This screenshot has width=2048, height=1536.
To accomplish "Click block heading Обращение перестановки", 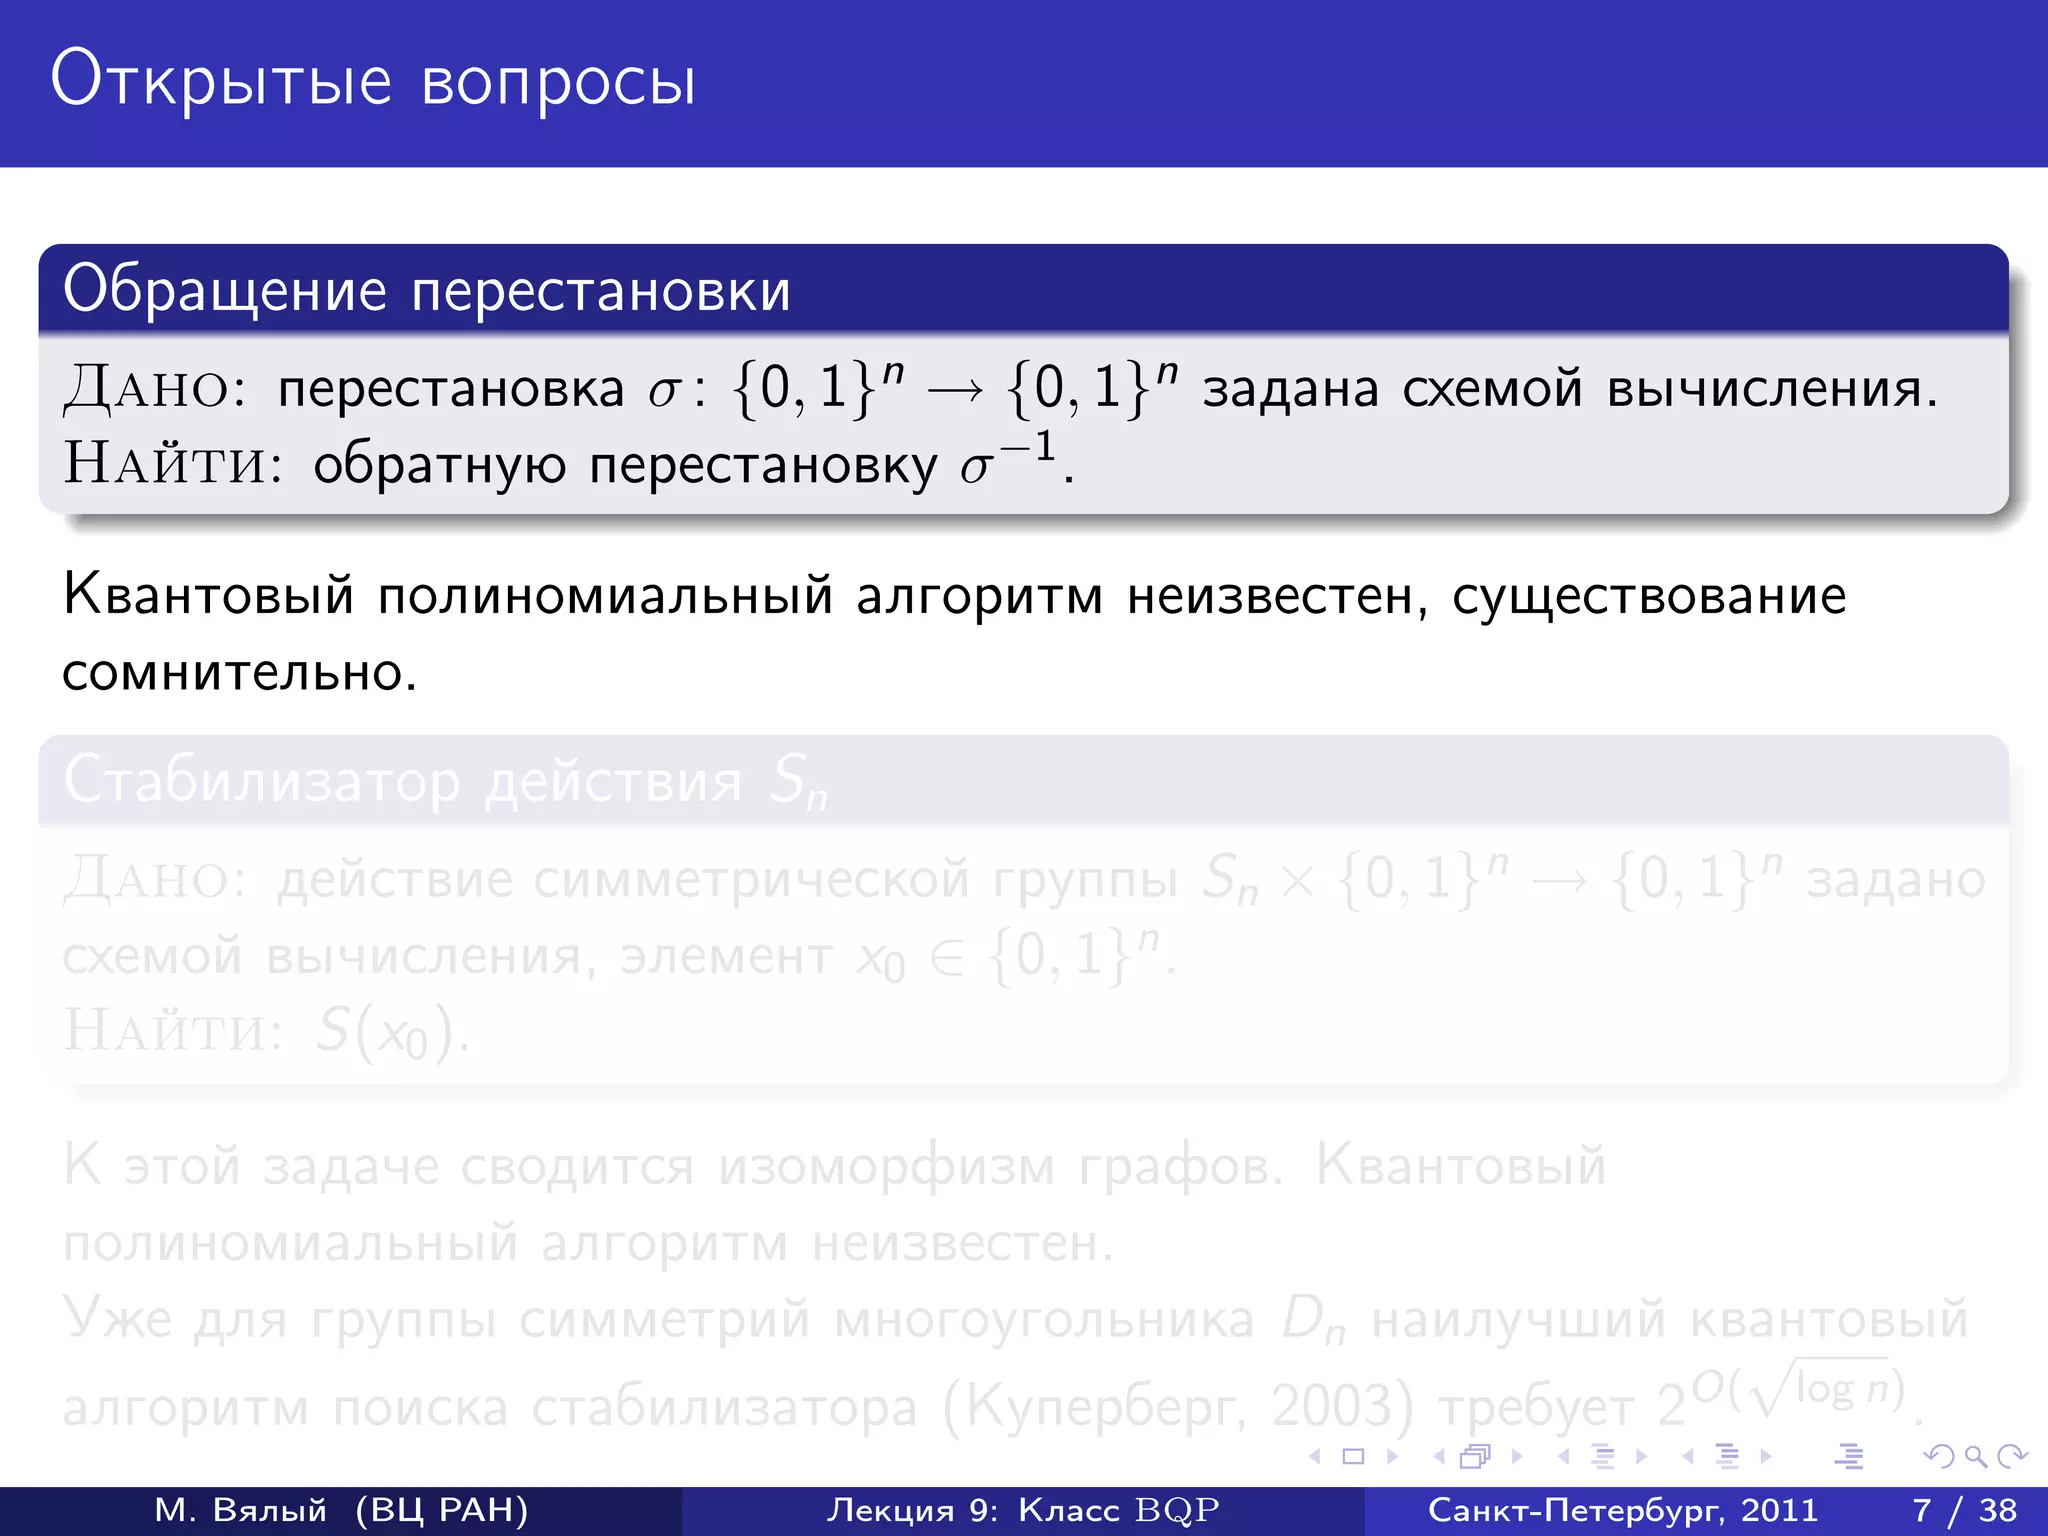I will (x=427, y=290).
